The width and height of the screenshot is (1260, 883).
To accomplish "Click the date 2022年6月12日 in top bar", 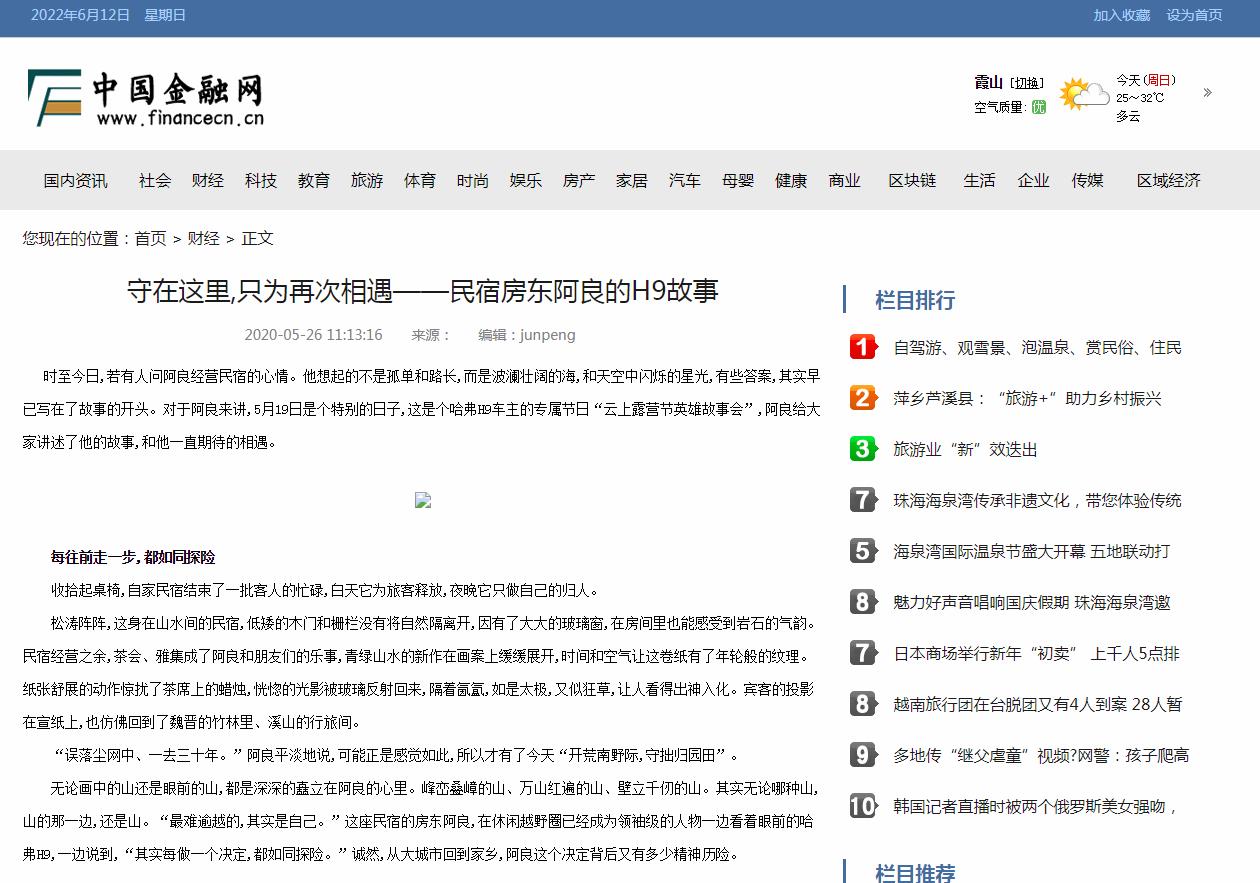I will coord(80,15).
